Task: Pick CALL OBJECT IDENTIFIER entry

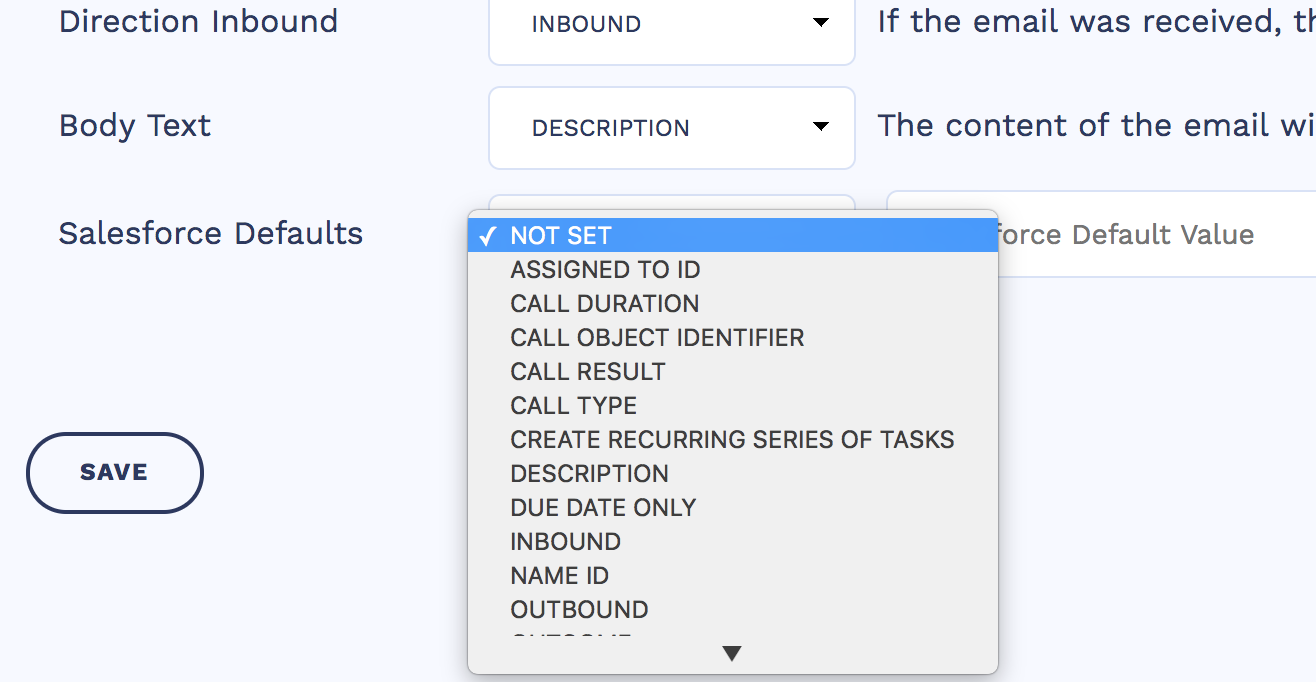Action: click(x=657, y=338)
